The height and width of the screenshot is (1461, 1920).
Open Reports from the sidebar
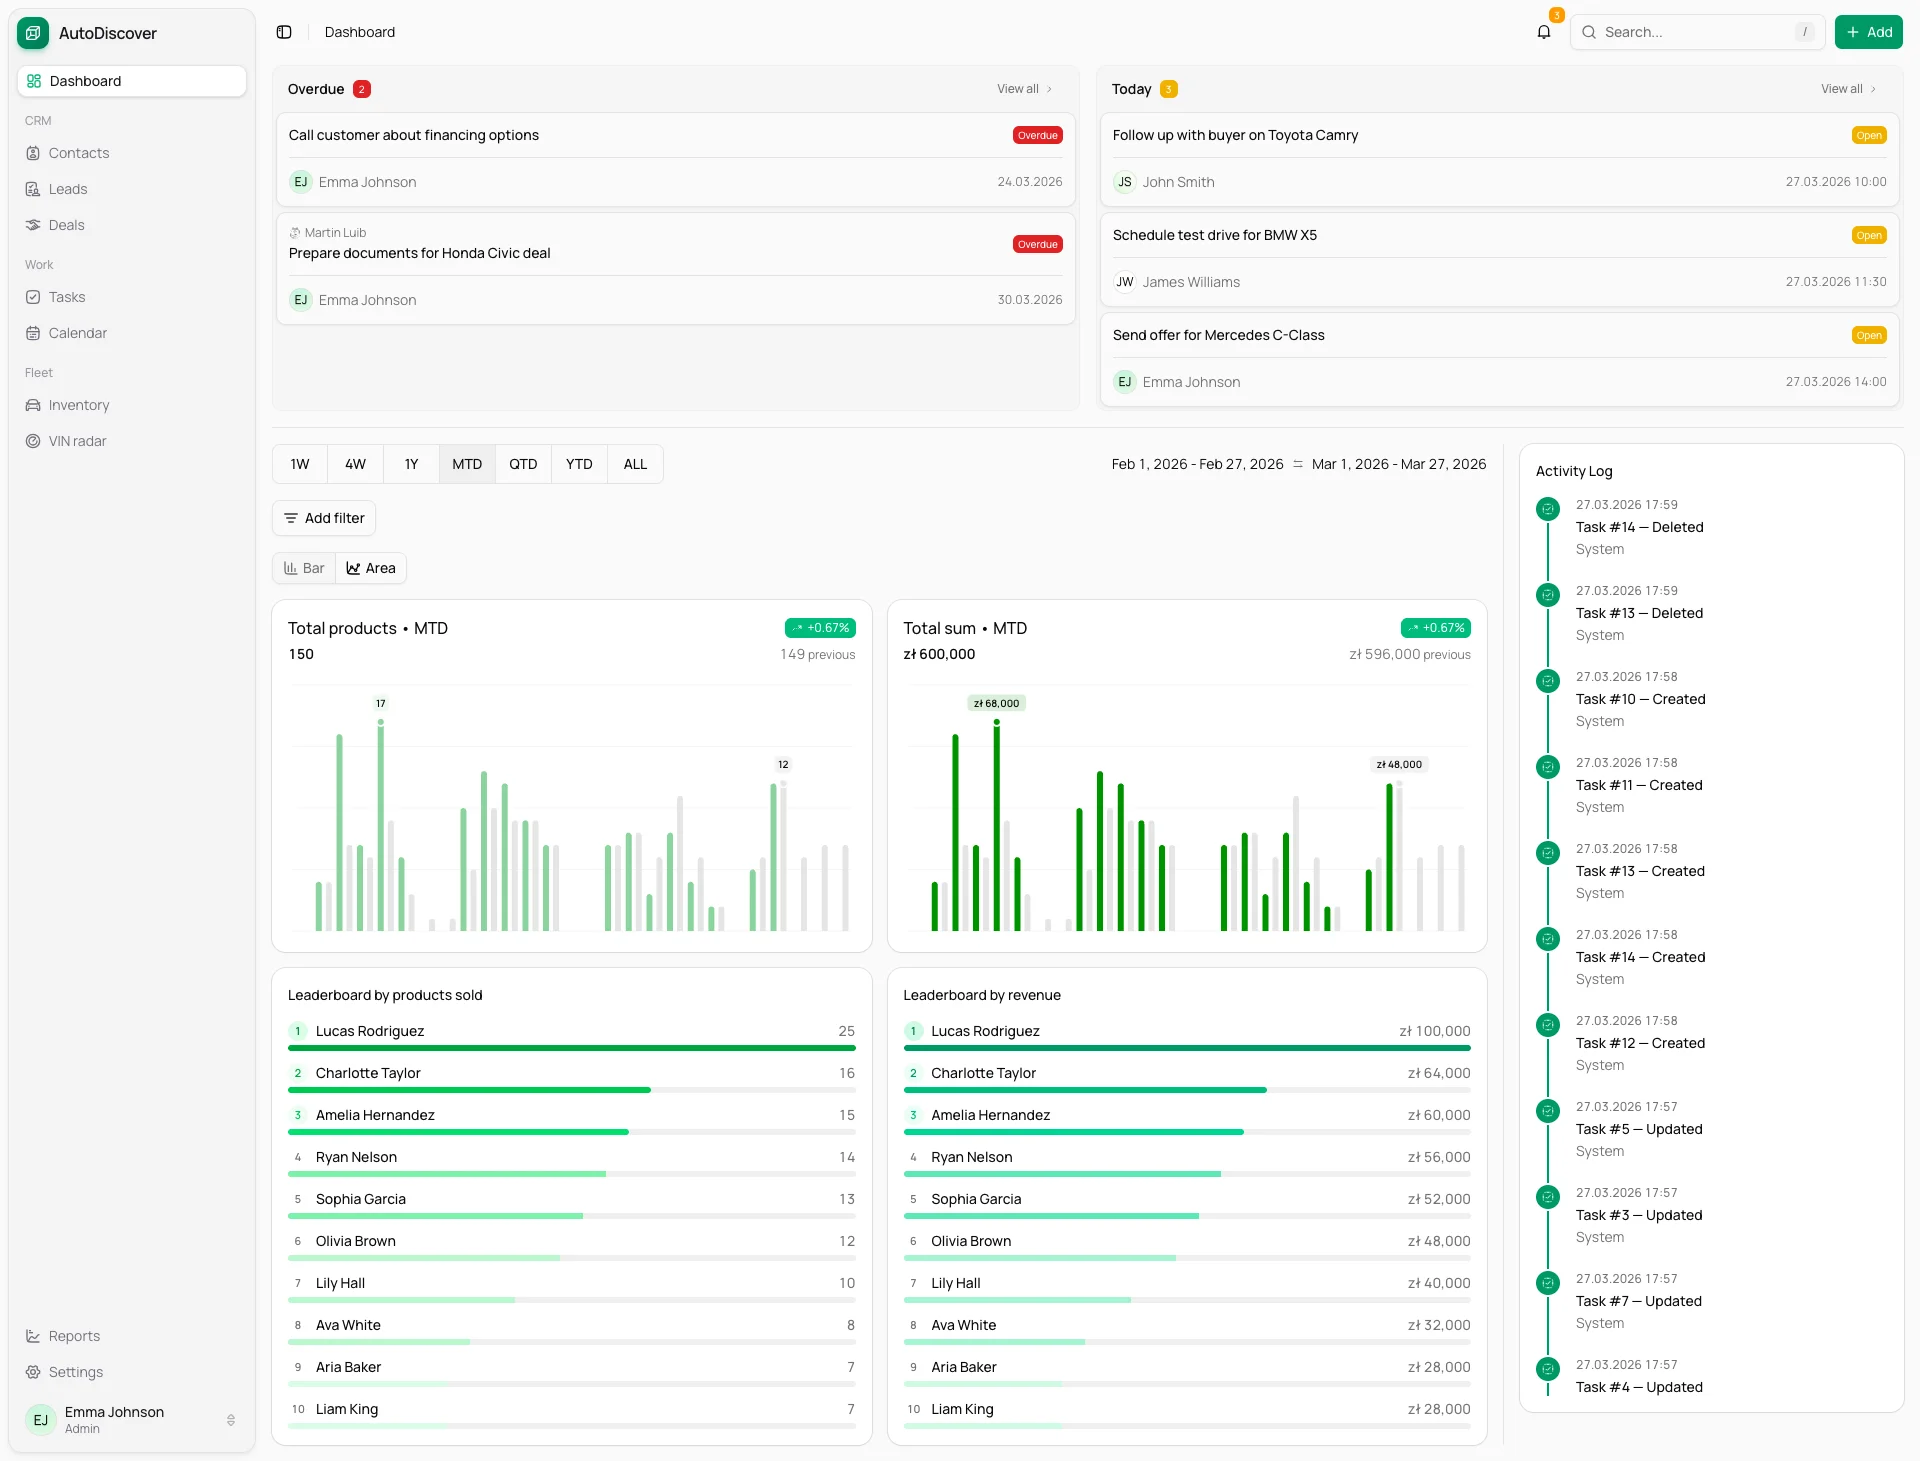(x=73, y=1335)
